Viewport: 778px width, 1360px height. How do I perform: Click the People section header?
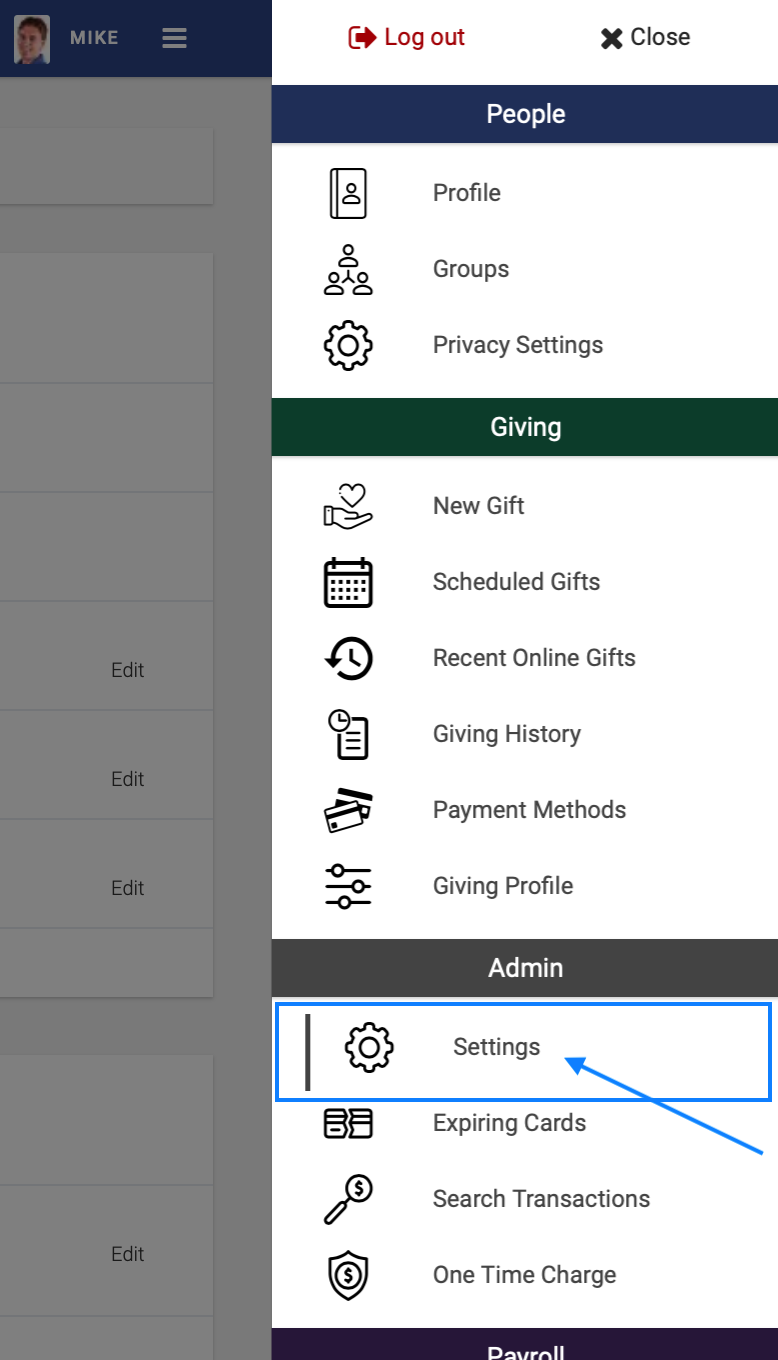point(525,114)
